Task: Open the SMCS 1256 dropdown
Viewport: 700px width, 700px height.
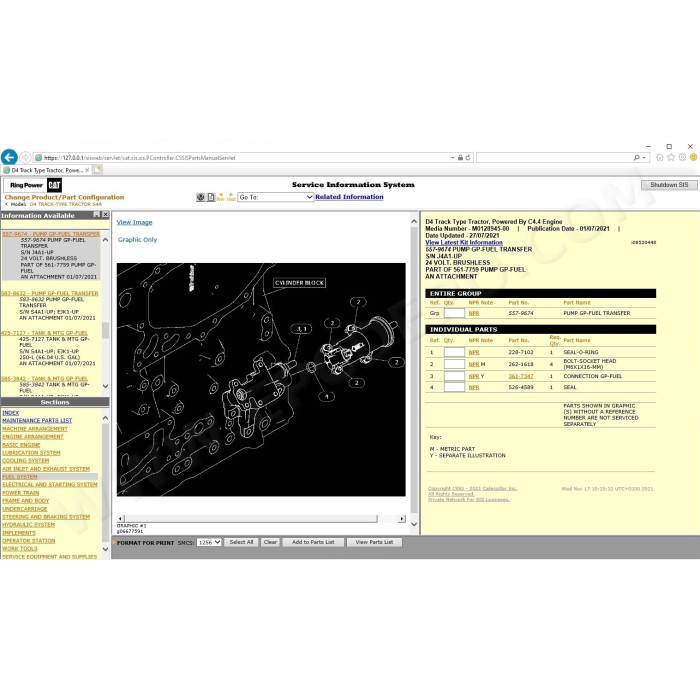Action: tap(209, 542)
